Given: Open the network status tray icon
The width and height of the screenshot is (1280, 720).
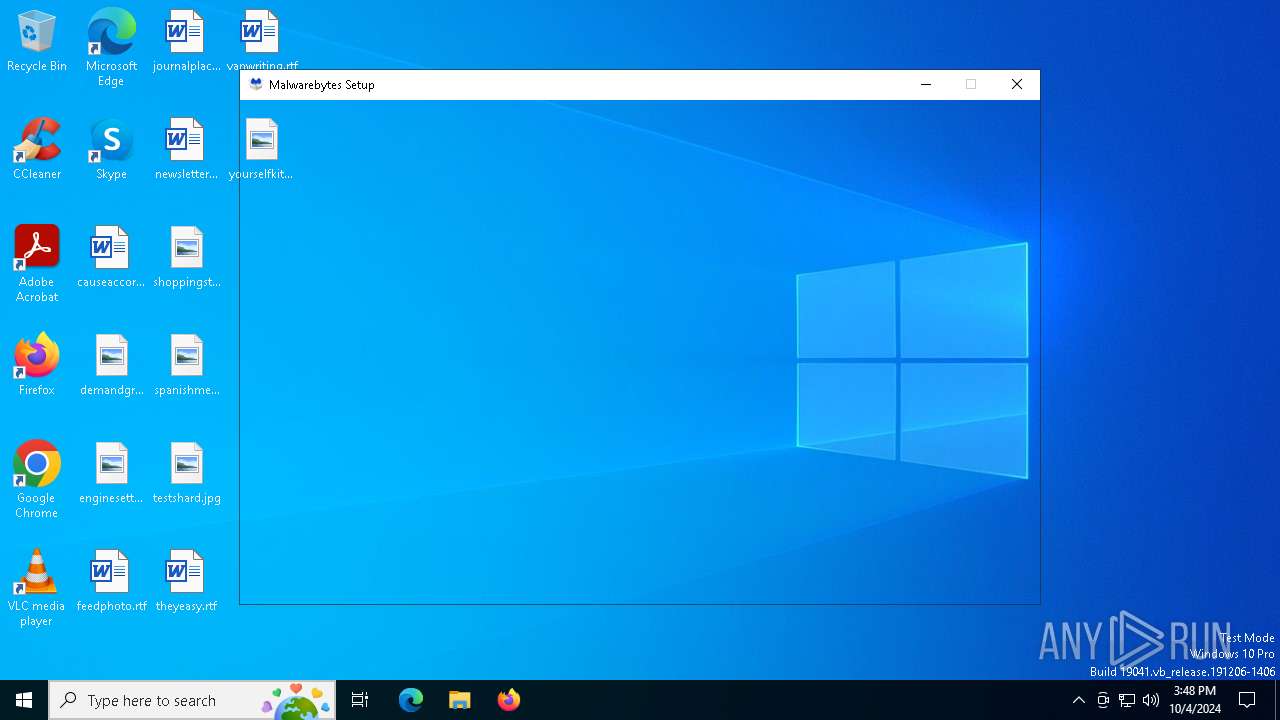Looking at the screenshot, I should (1127, 700).
